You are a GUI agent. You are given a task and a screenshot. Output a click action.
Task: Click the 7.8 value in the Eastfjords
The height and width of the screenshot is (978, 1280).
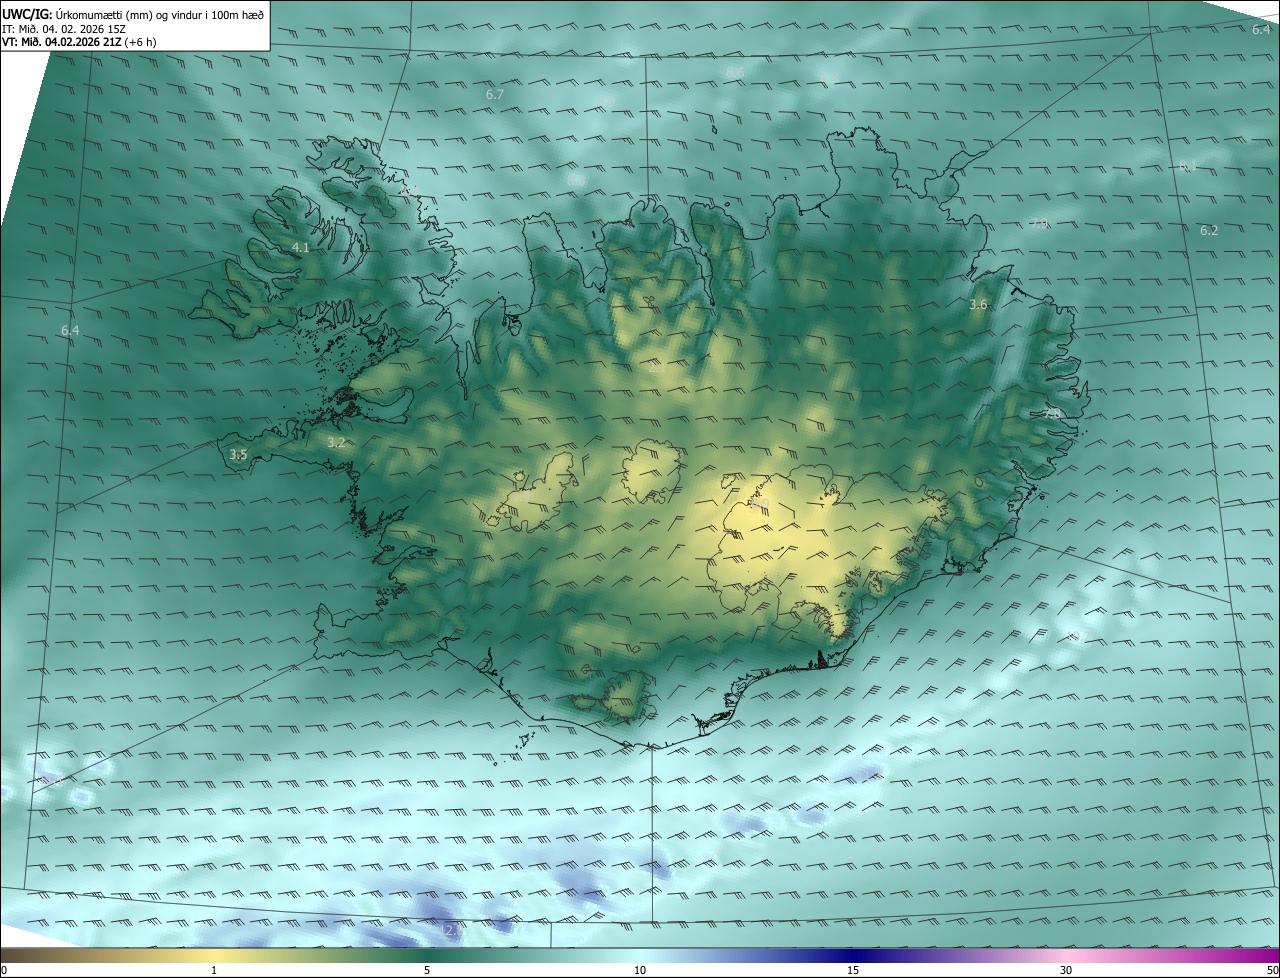coord(1051,413)
